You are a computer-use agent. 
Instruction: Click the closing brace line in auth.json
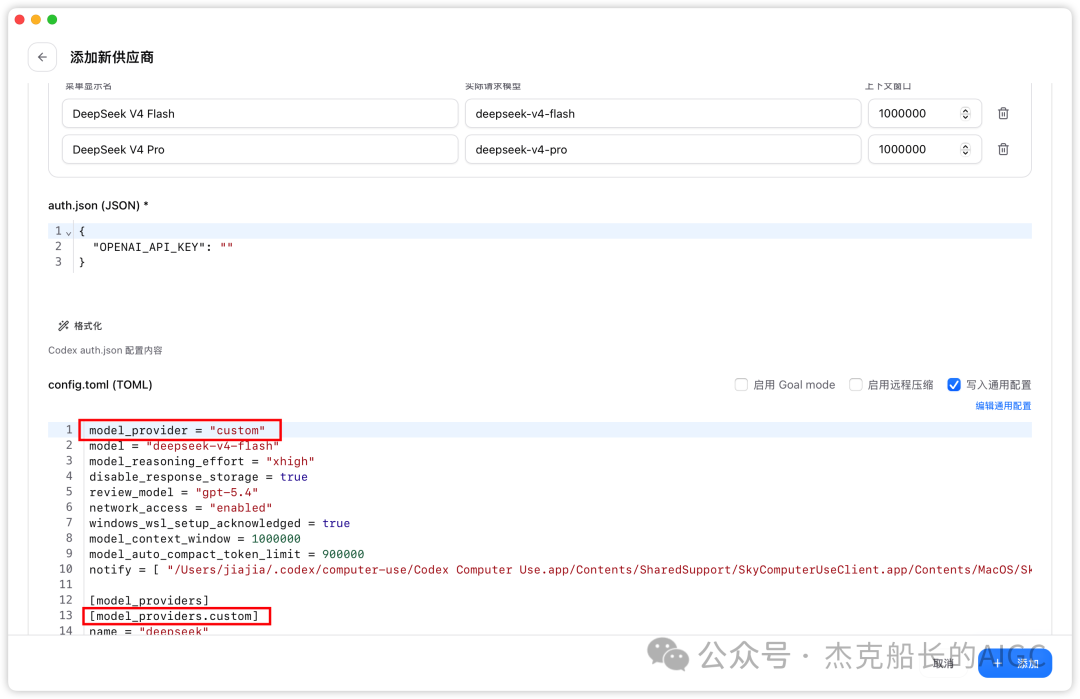[82, 262]
